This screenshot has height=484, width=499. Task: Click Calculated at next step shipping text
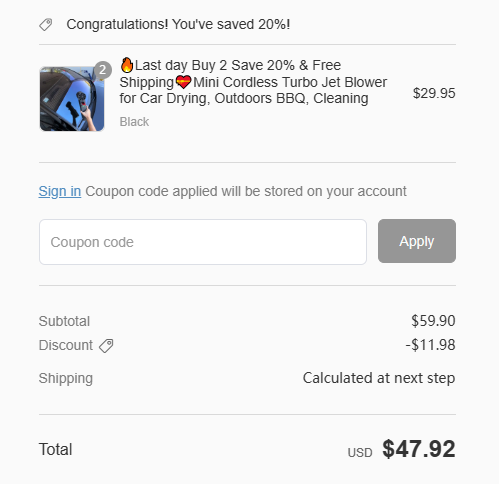click(x=379, y=378)
